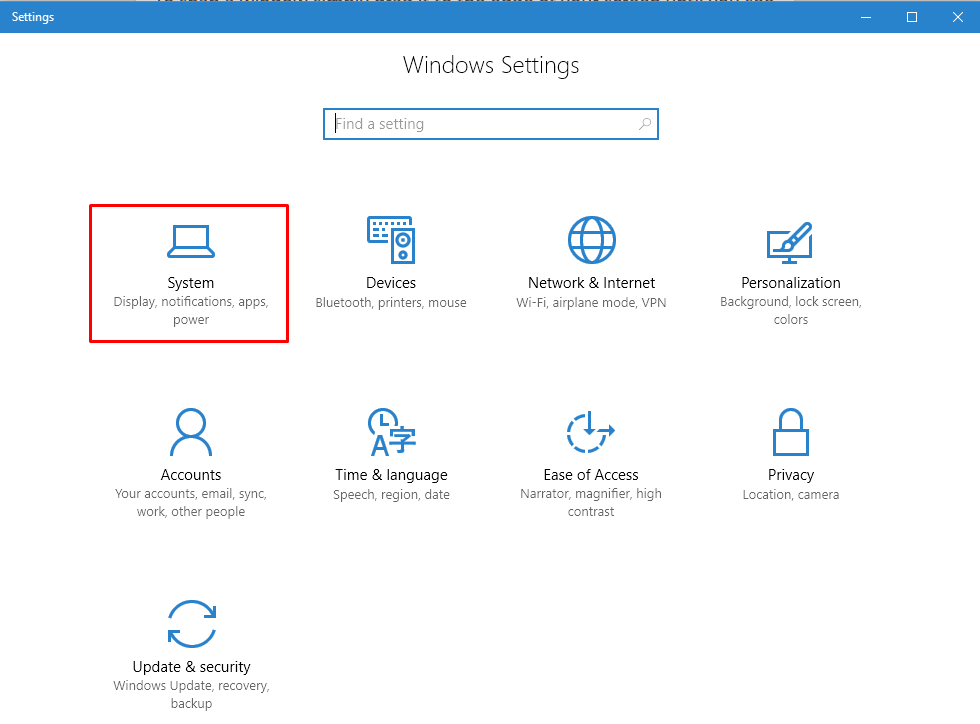Open the Devices keyboard and speaker icon
Viewport: 980px width, 724px height.
[x=391, y=239]
